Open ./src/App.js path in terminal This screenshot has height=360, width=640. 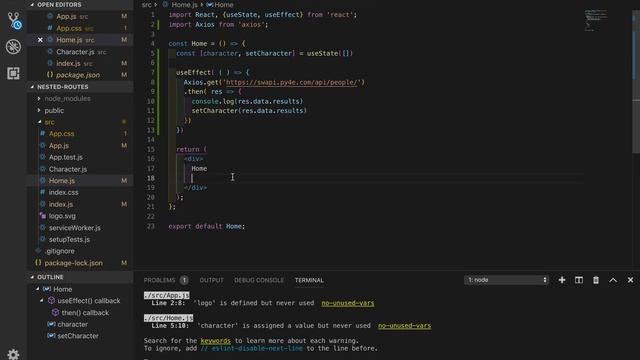coord(167,296)
